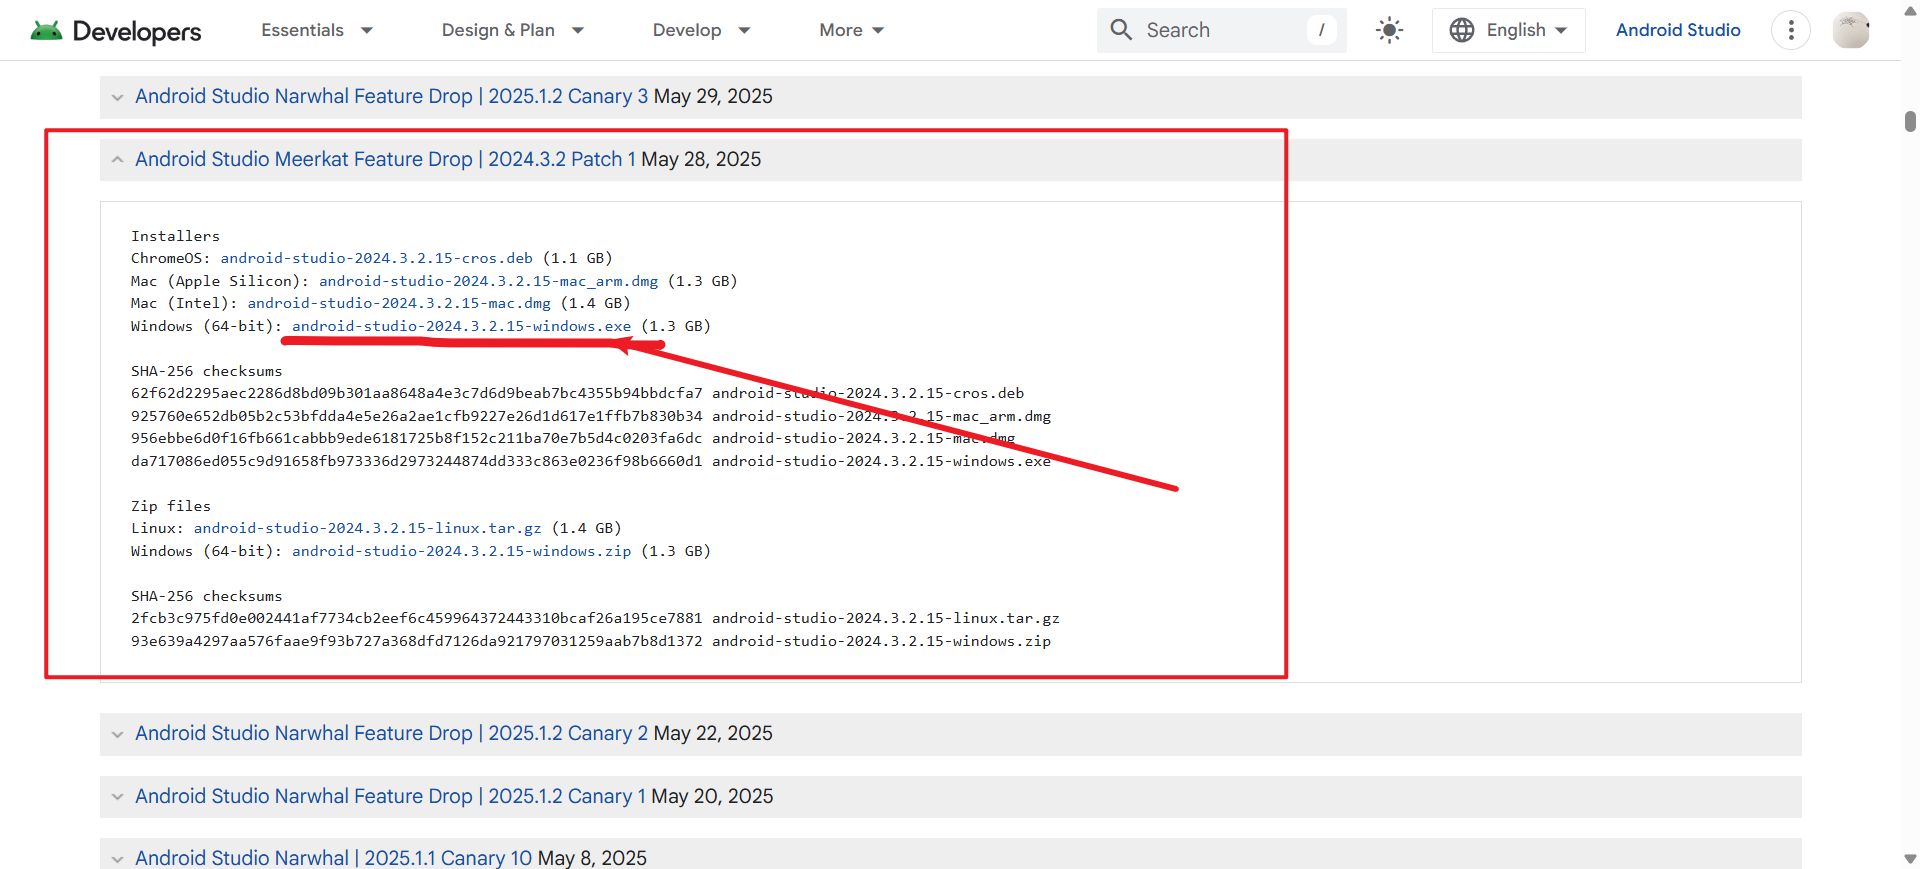Toggle the theme brightness sun icon

coord(1389,30)
